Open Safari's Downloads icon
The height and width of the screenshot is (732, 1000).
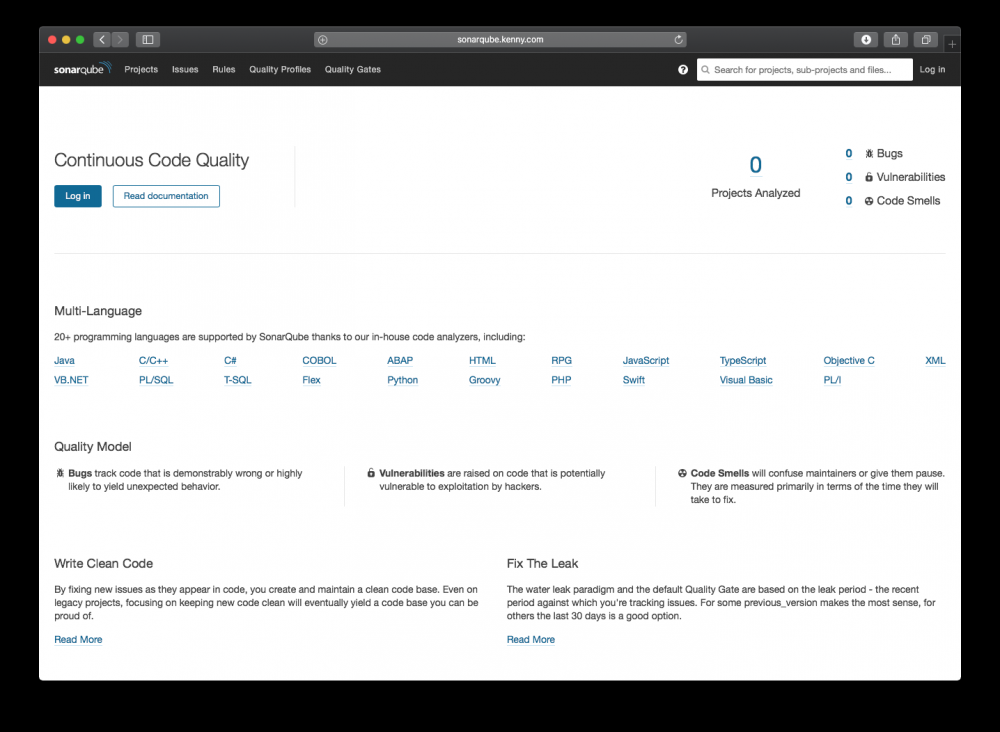point(865,39)
